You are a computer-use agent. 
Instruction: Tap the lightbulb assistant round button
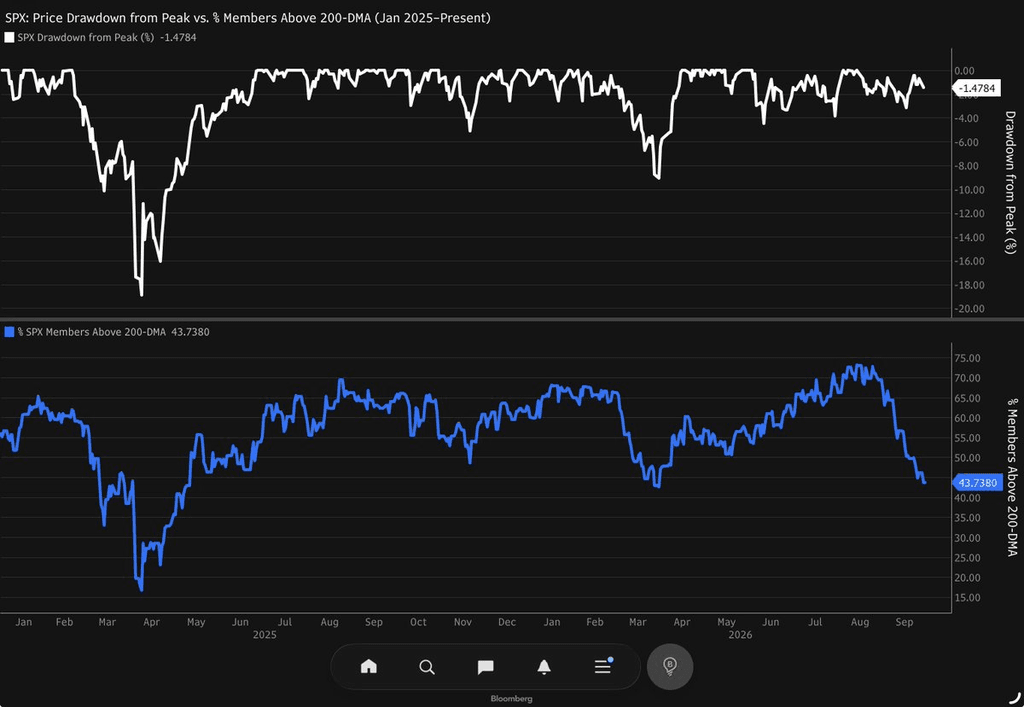pos(669,667)
